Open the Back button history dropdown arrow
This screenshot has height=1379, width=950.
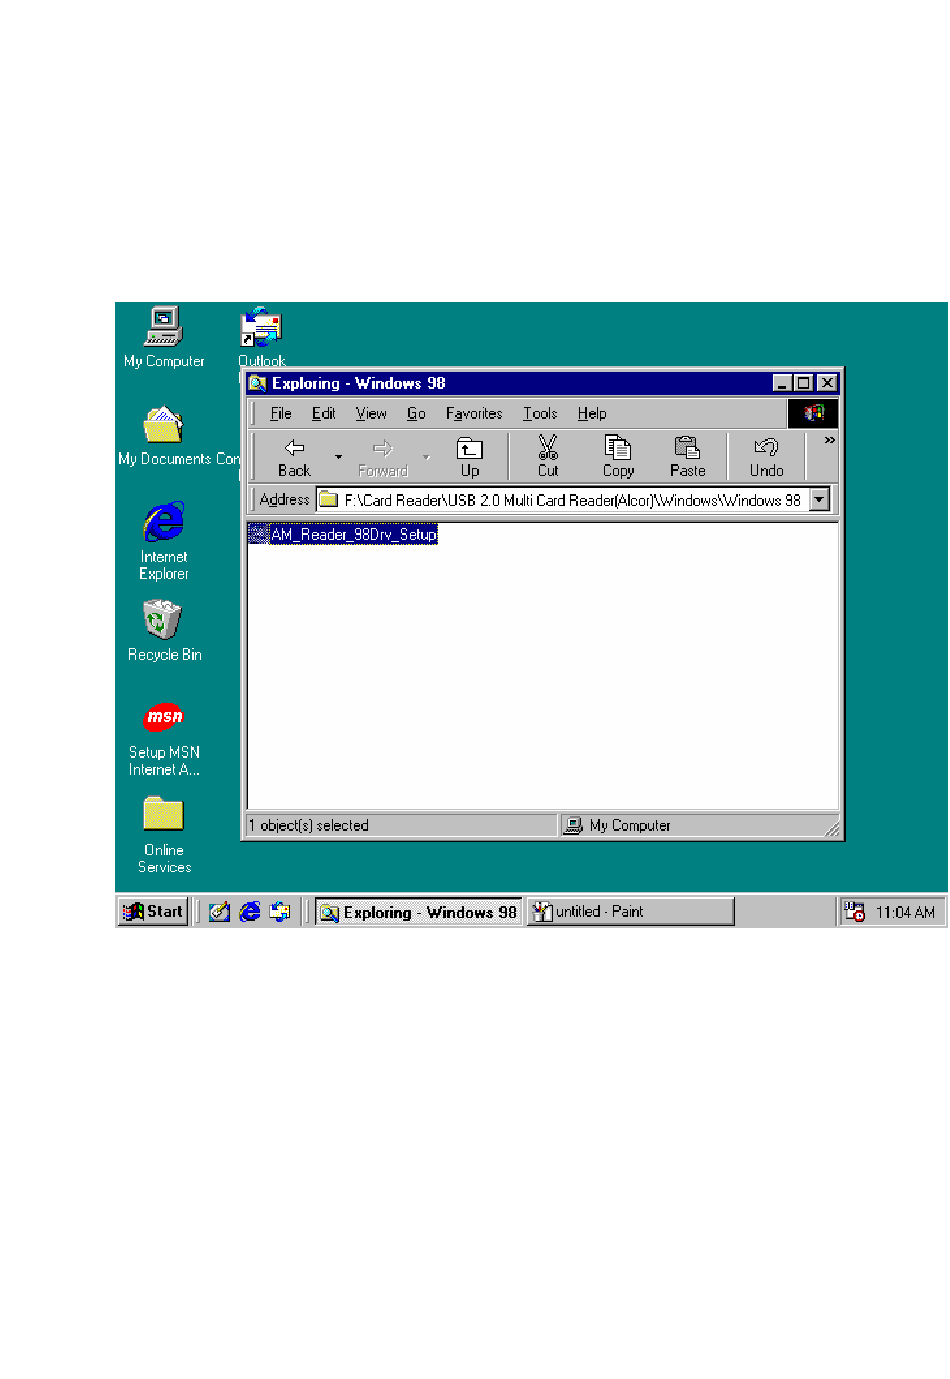(338, 457)
